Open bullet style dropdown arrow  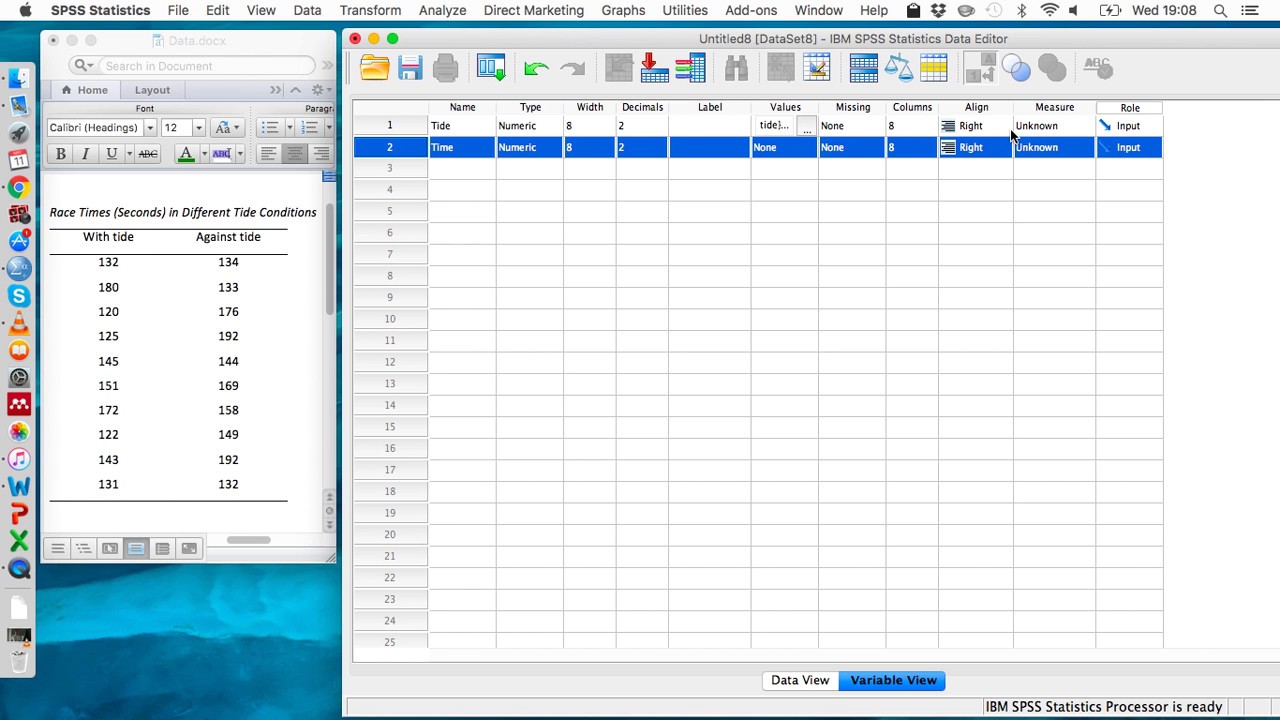point(289,127)
